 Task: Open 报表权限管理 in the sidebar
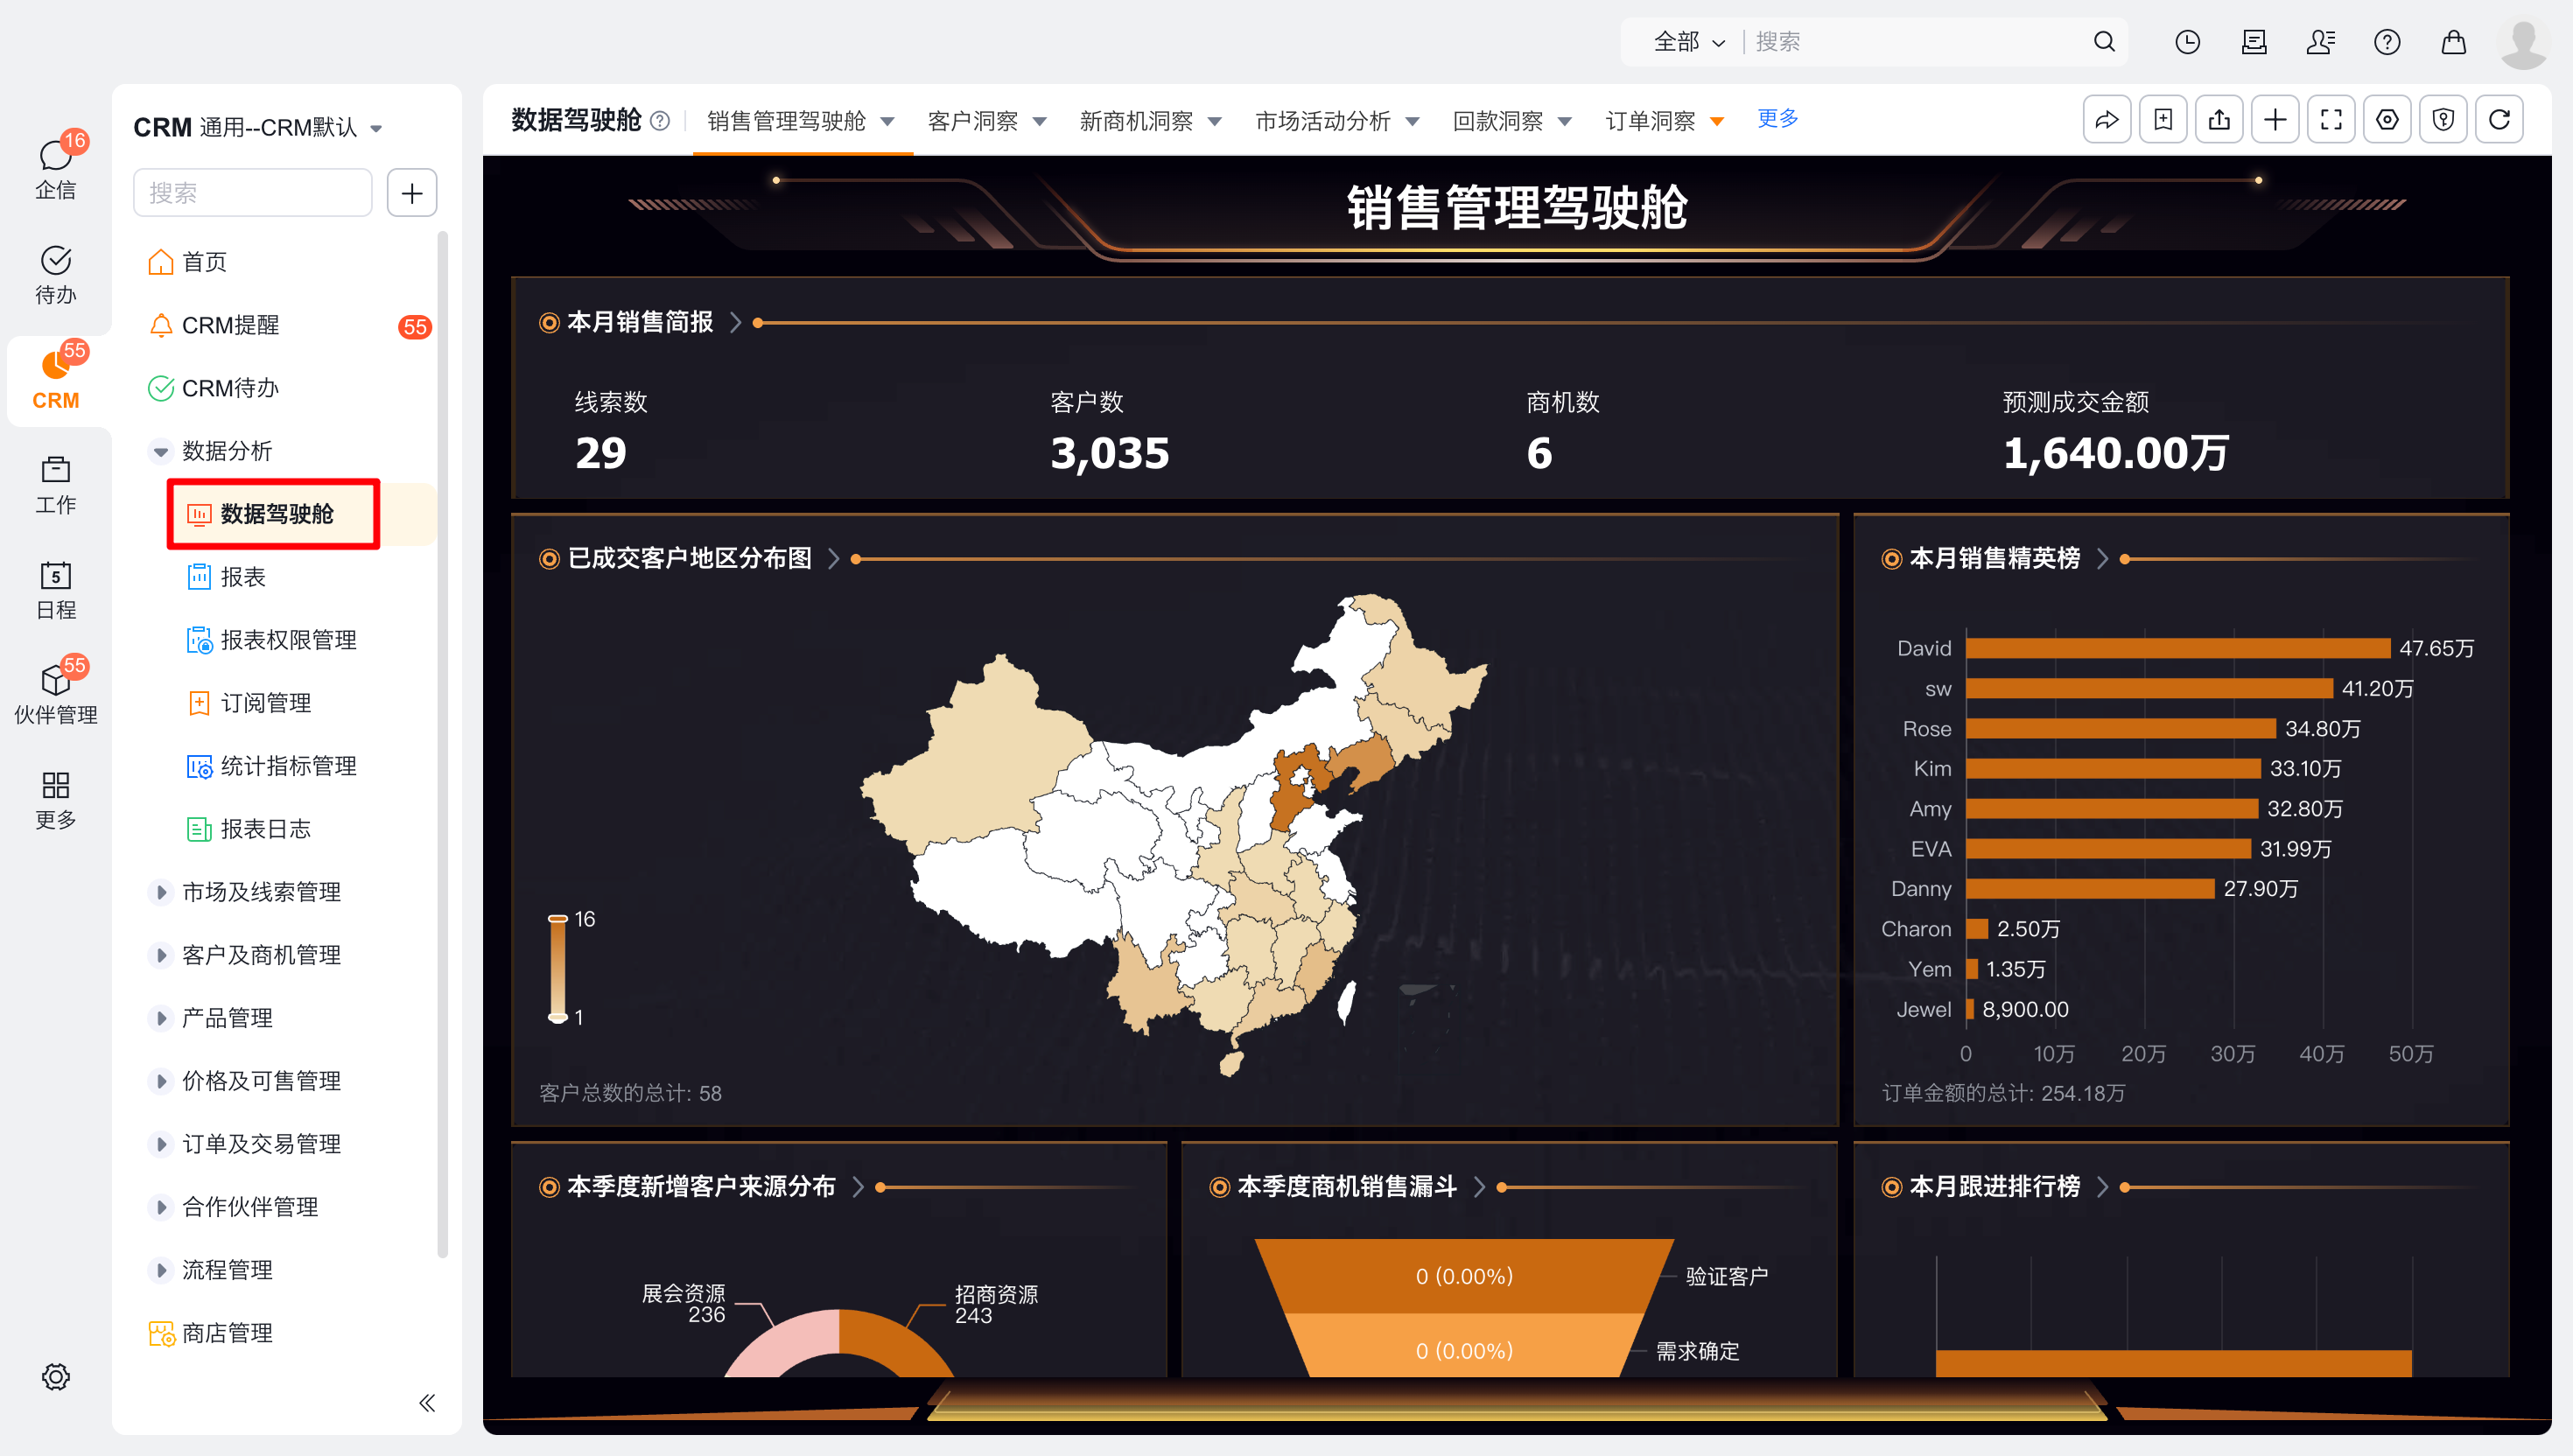[287, 640]
